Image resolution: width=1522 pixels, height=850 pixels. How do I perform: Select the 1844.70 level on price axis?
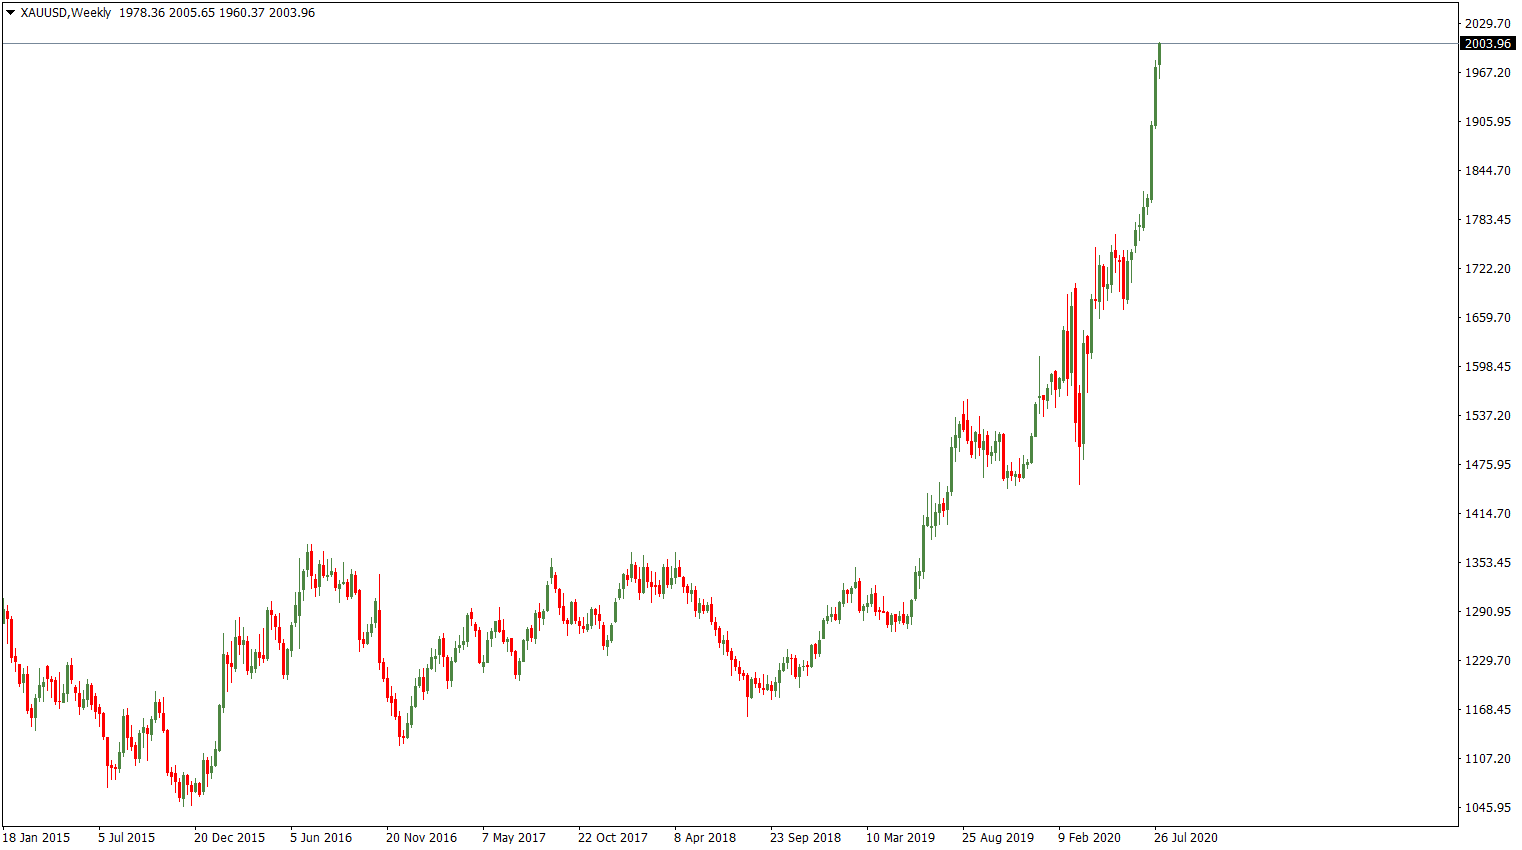1487,170
